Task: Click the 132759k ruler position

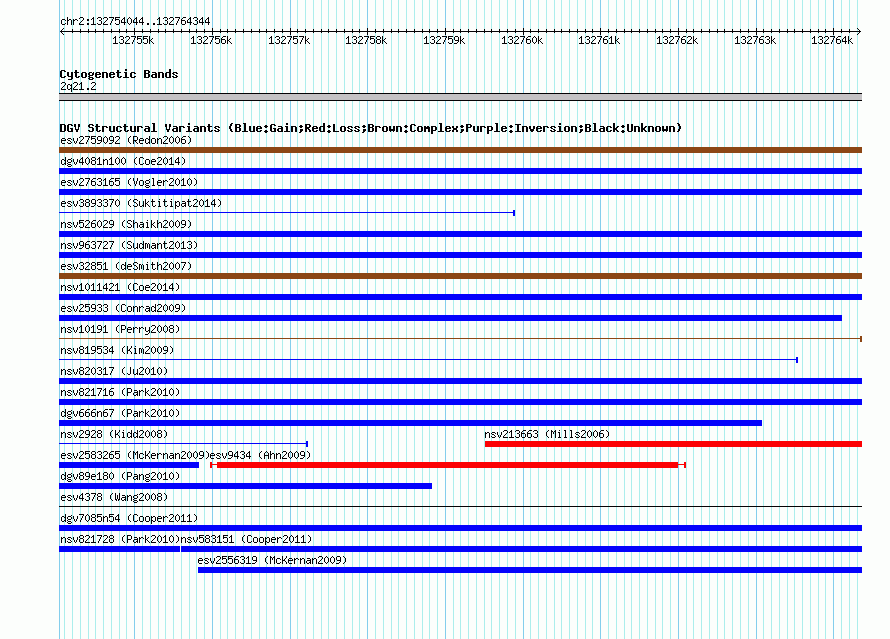Action: click(444, 40)
